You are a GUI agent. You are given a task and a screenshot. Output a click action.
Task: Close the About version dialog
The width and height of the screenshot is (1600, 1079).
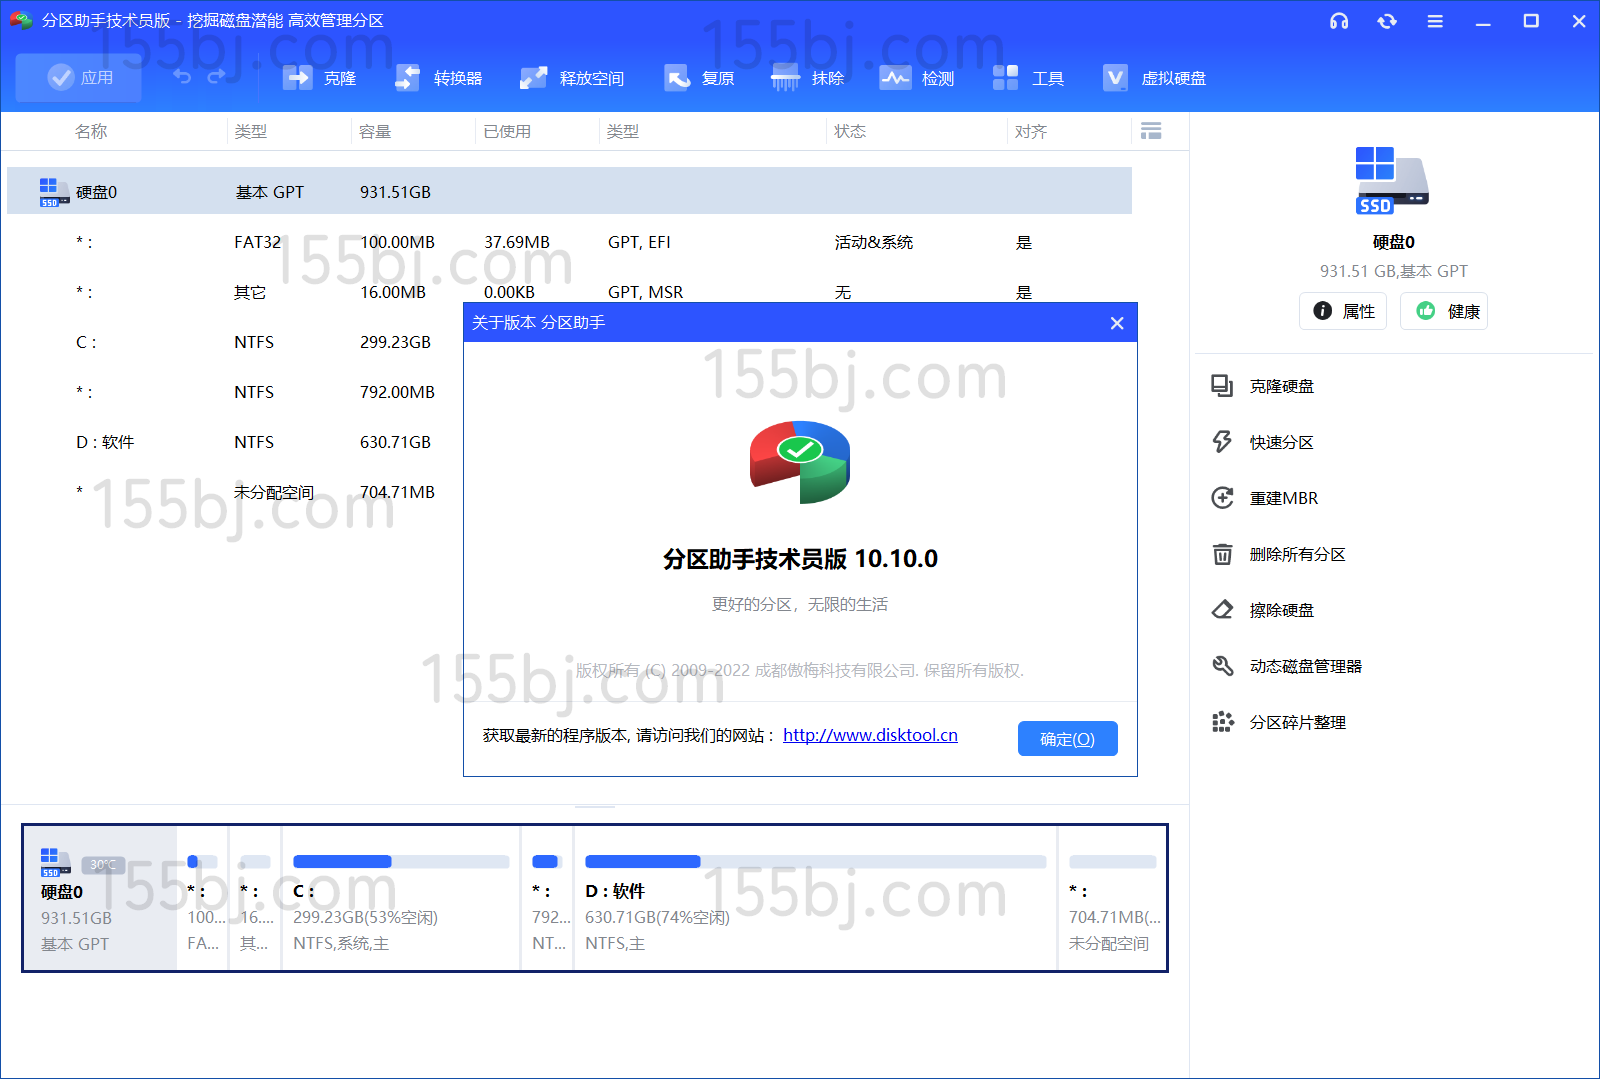pyautogui.click(x=1117, y=323)
